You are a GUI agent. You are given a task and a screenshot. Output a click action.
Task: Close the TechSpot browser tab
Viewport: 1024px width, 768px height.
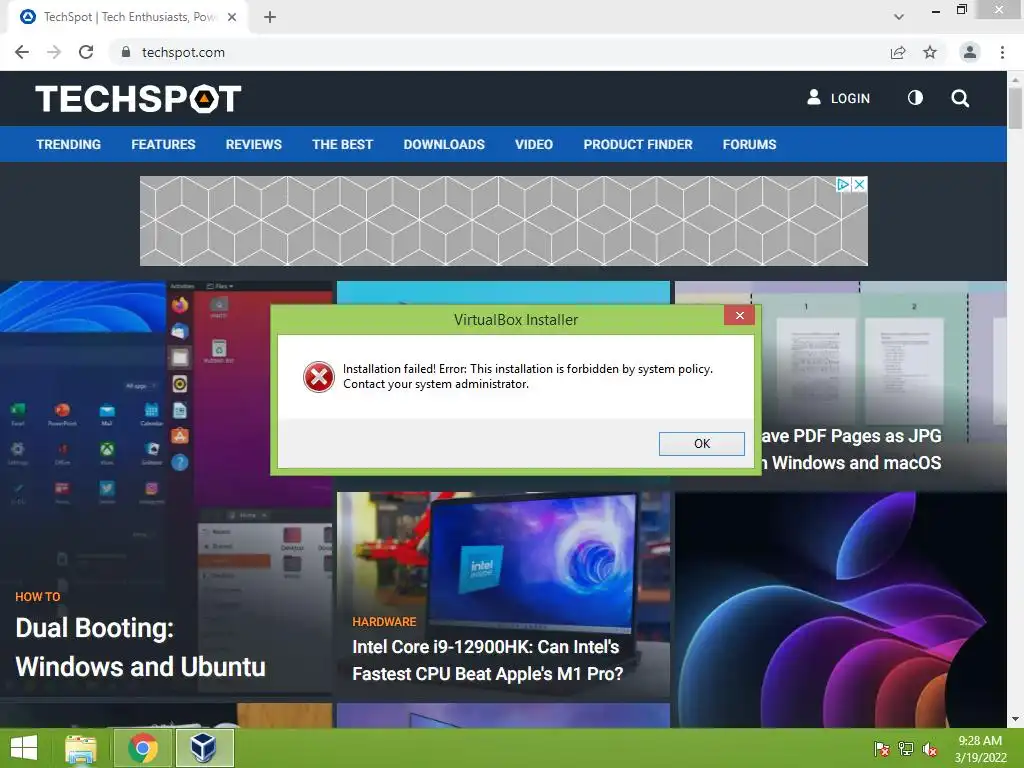coord(232,17)
